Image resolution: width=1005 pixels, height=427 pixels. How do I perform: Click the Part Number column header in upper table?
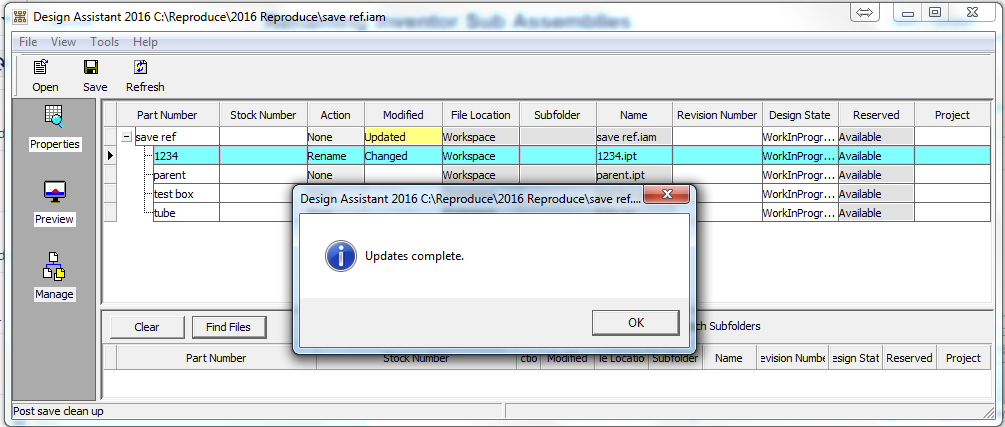pos(167,115)
